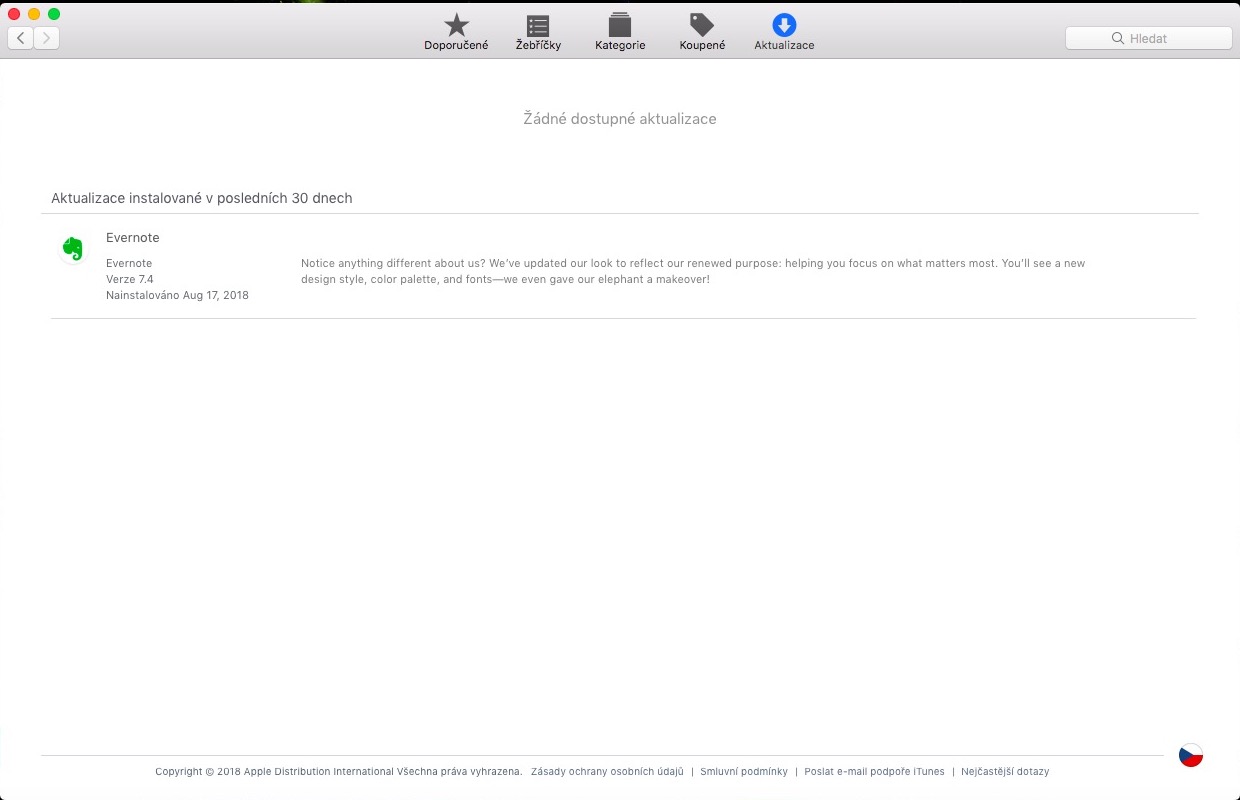The width and height of the screenshot is (1240, 800).
Task: Click the blue Aktualizace download icon
Action: point(784,25)
